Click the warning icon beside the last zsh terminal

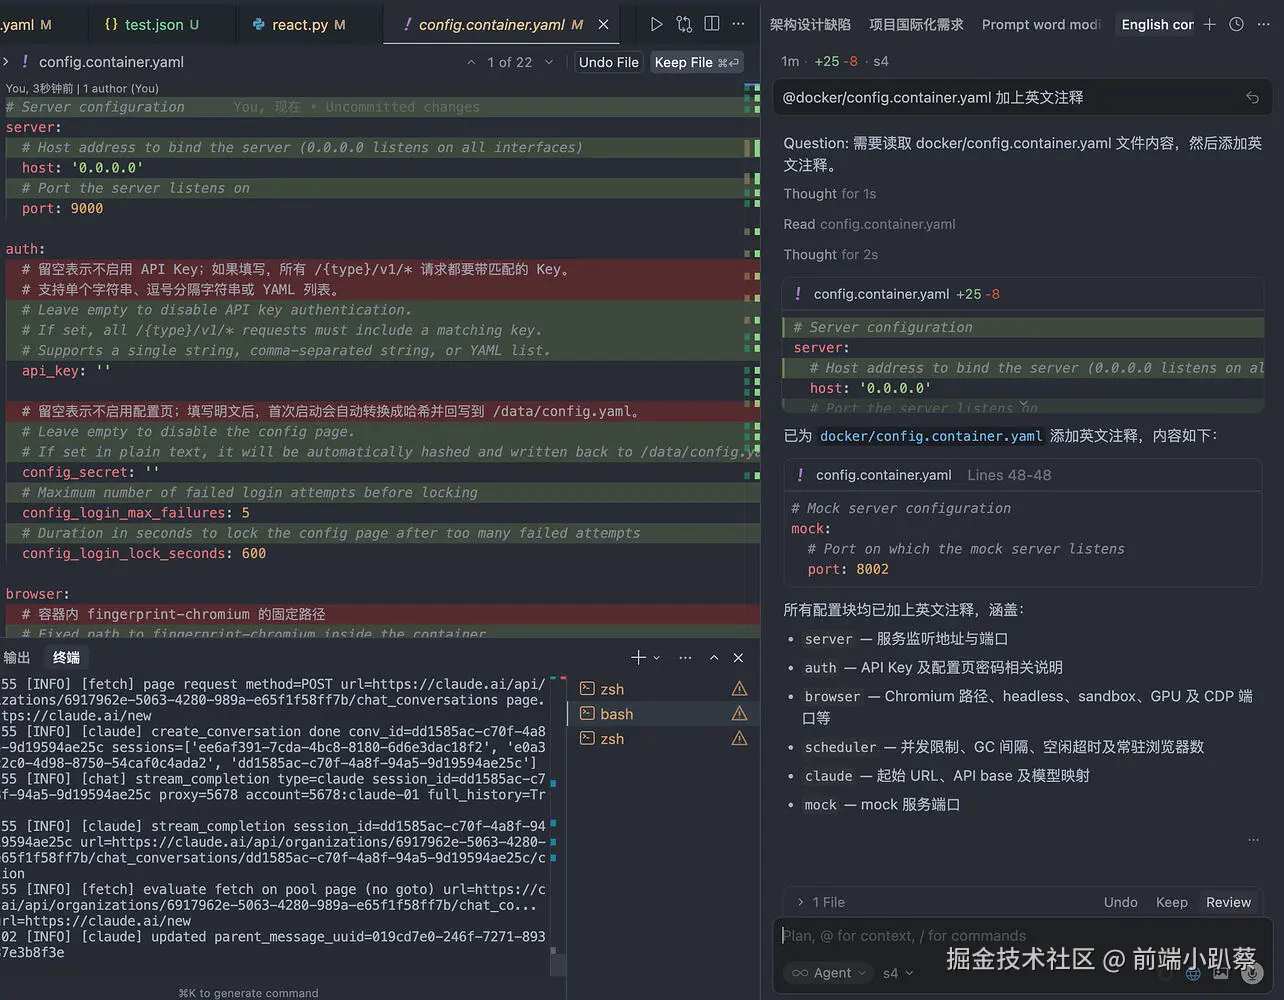point(739,738)
